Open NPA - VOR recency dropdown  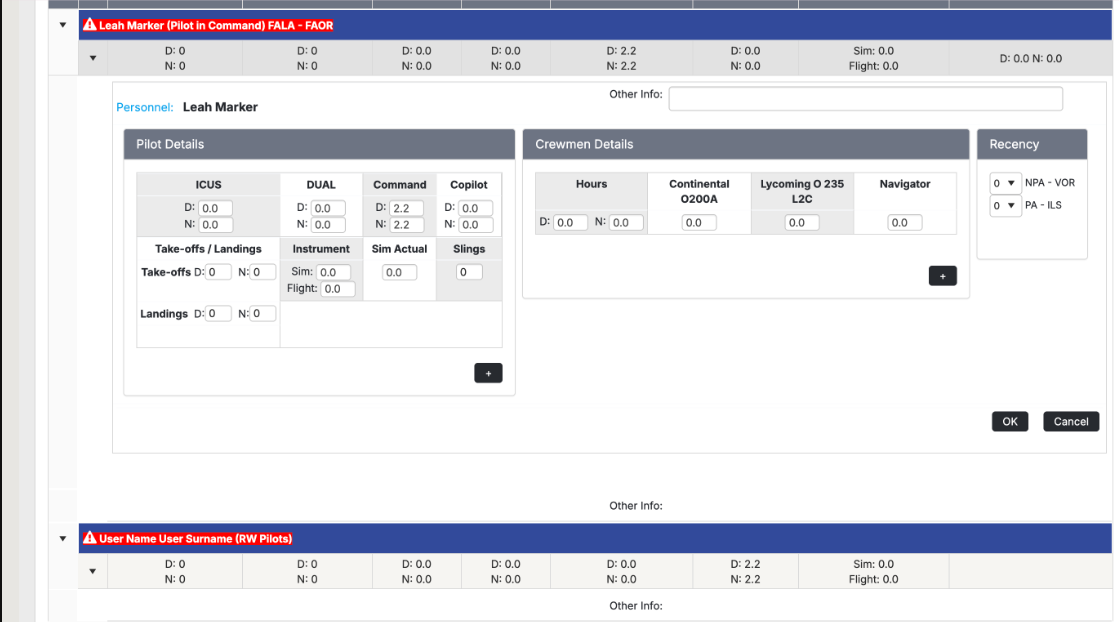tap(1004, 183)
